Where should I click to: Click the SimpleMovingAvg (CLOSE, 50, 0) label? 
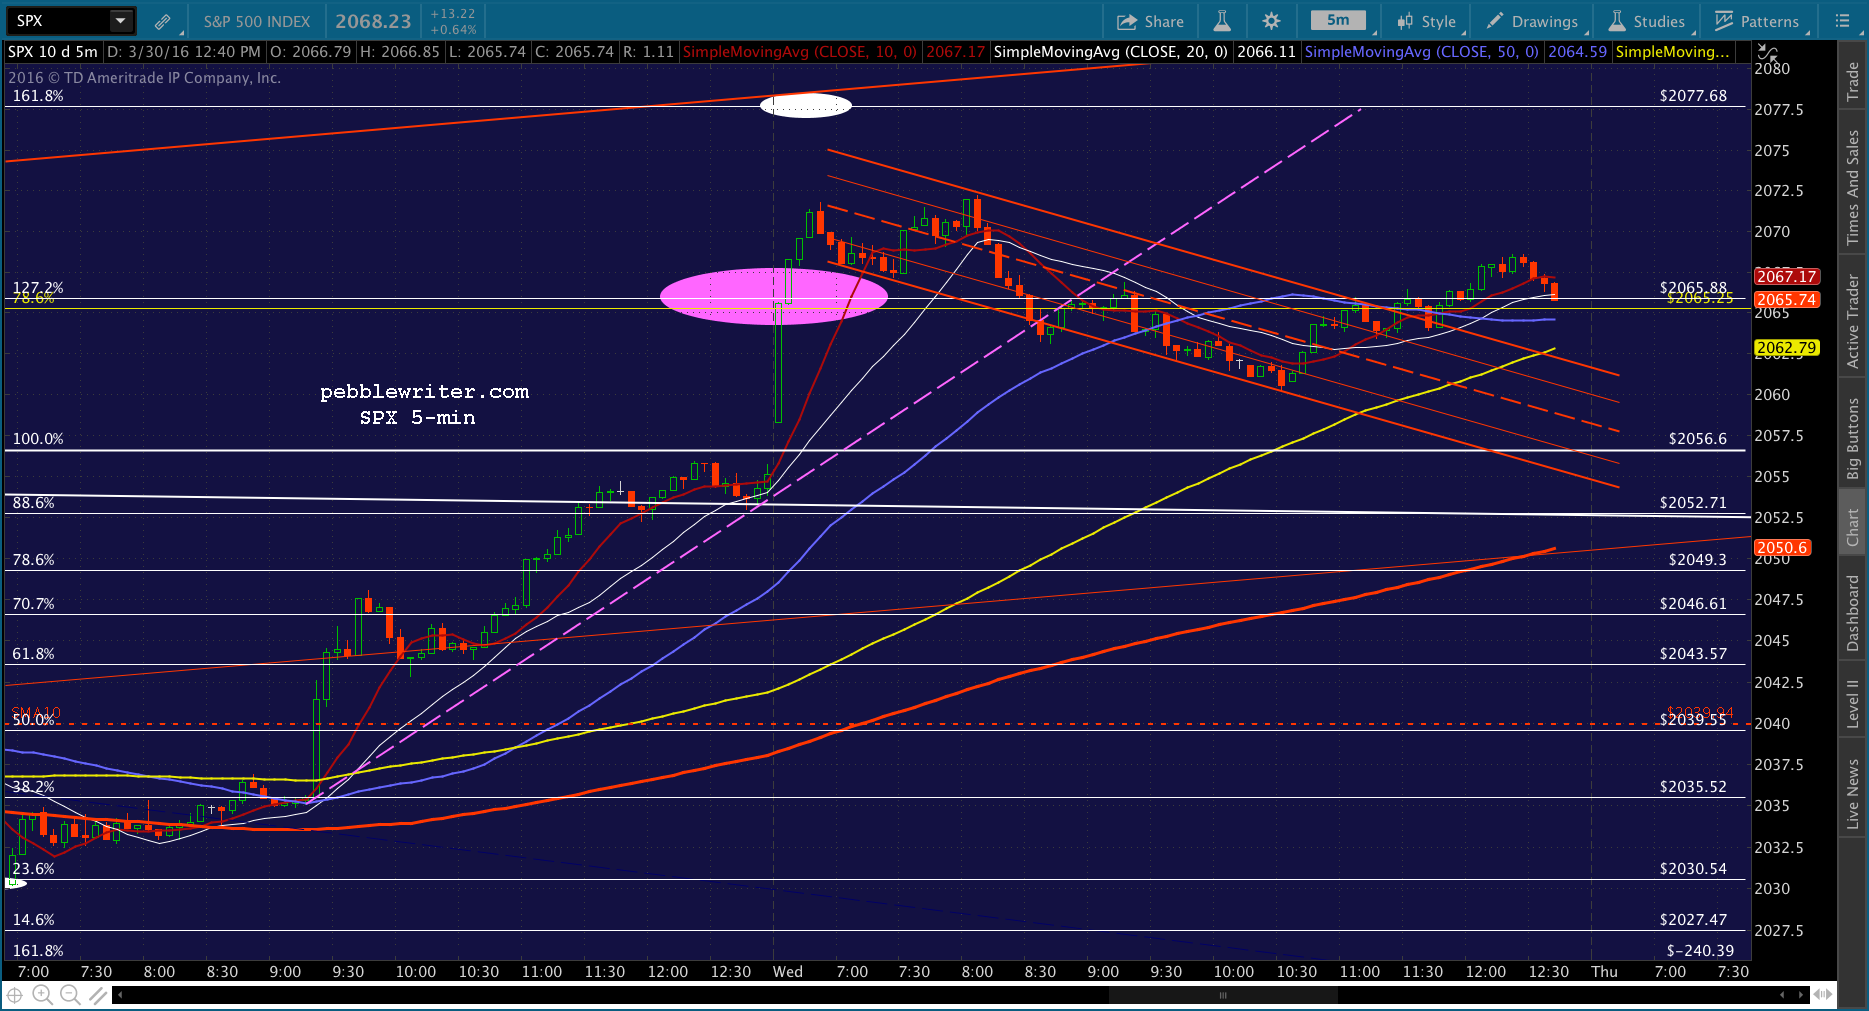(x=1421, y=52)
